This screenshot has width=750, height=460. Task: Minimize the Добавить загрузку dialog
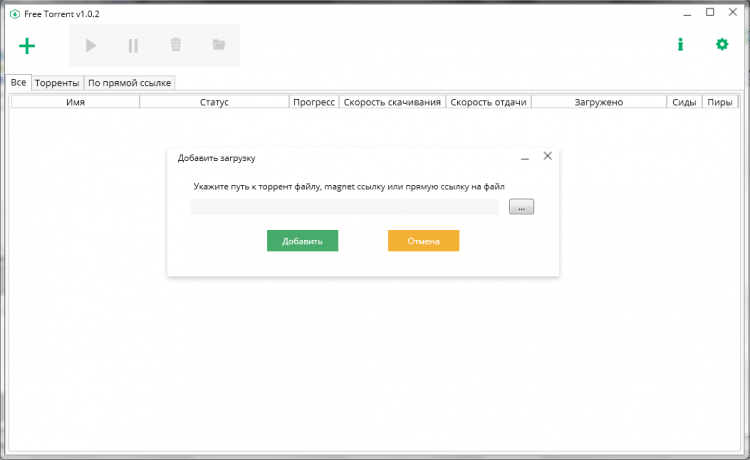pos(525,157)
